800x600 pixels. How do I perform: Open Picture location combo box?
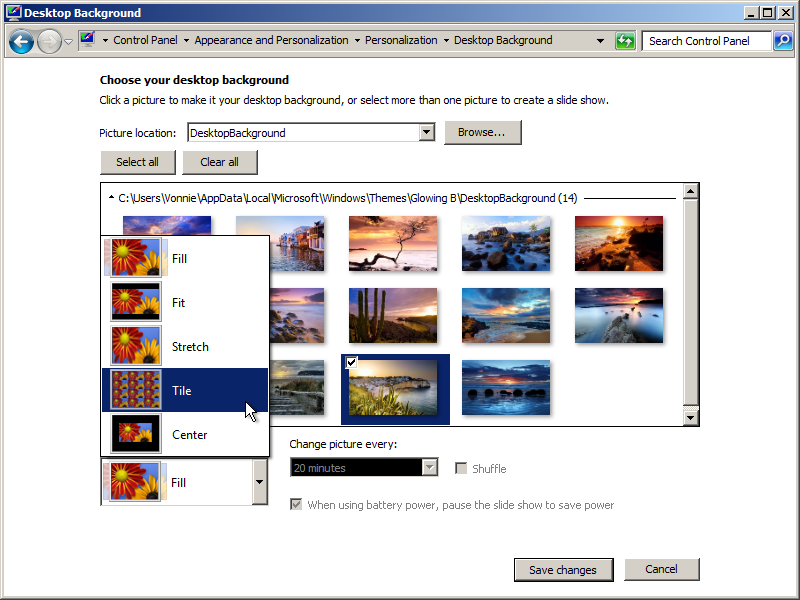(x=311, y=133)
